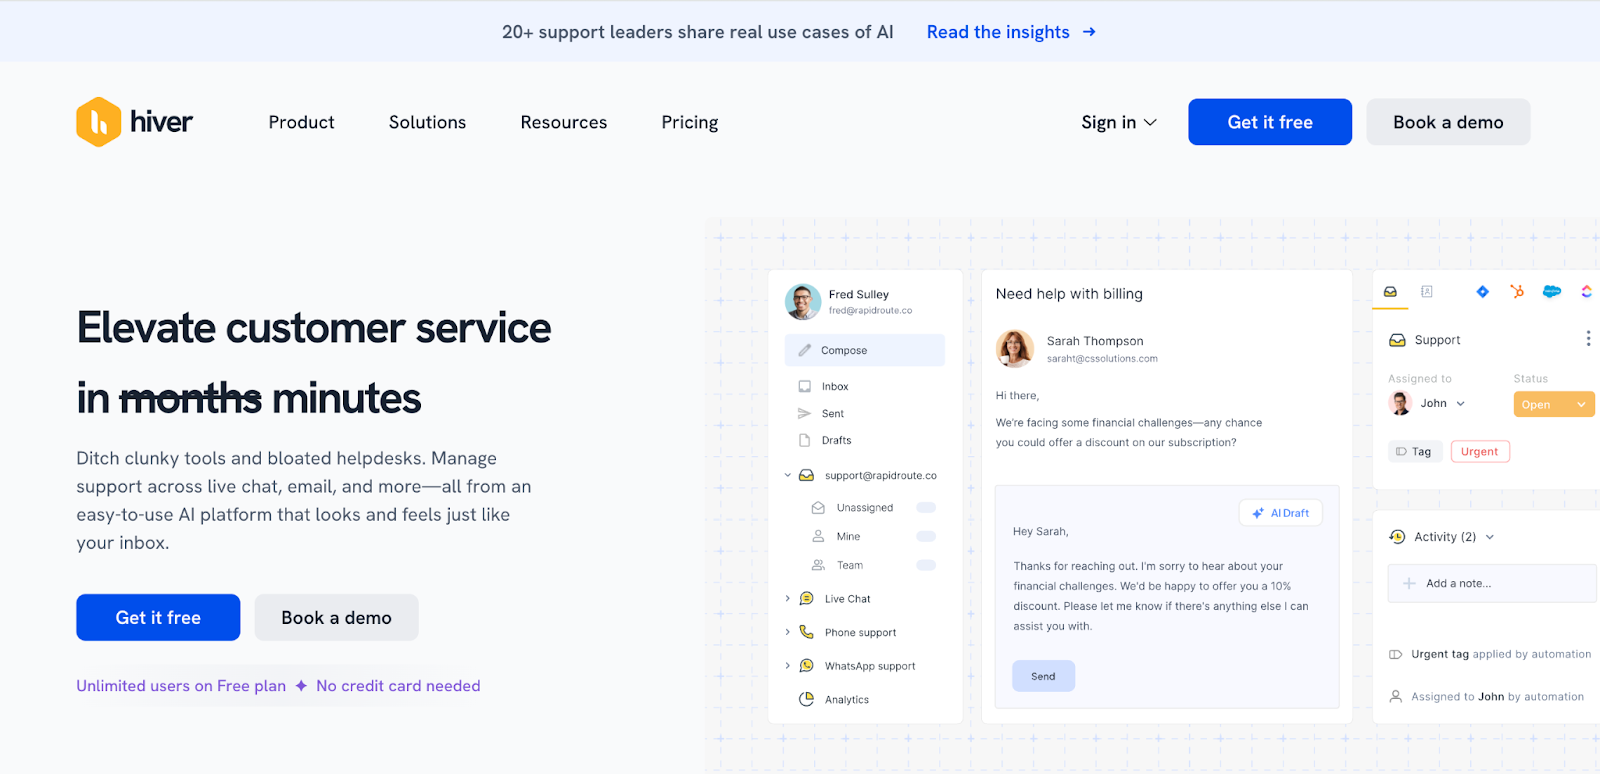Click the Phone support handset icon

[x=806, y=632]
